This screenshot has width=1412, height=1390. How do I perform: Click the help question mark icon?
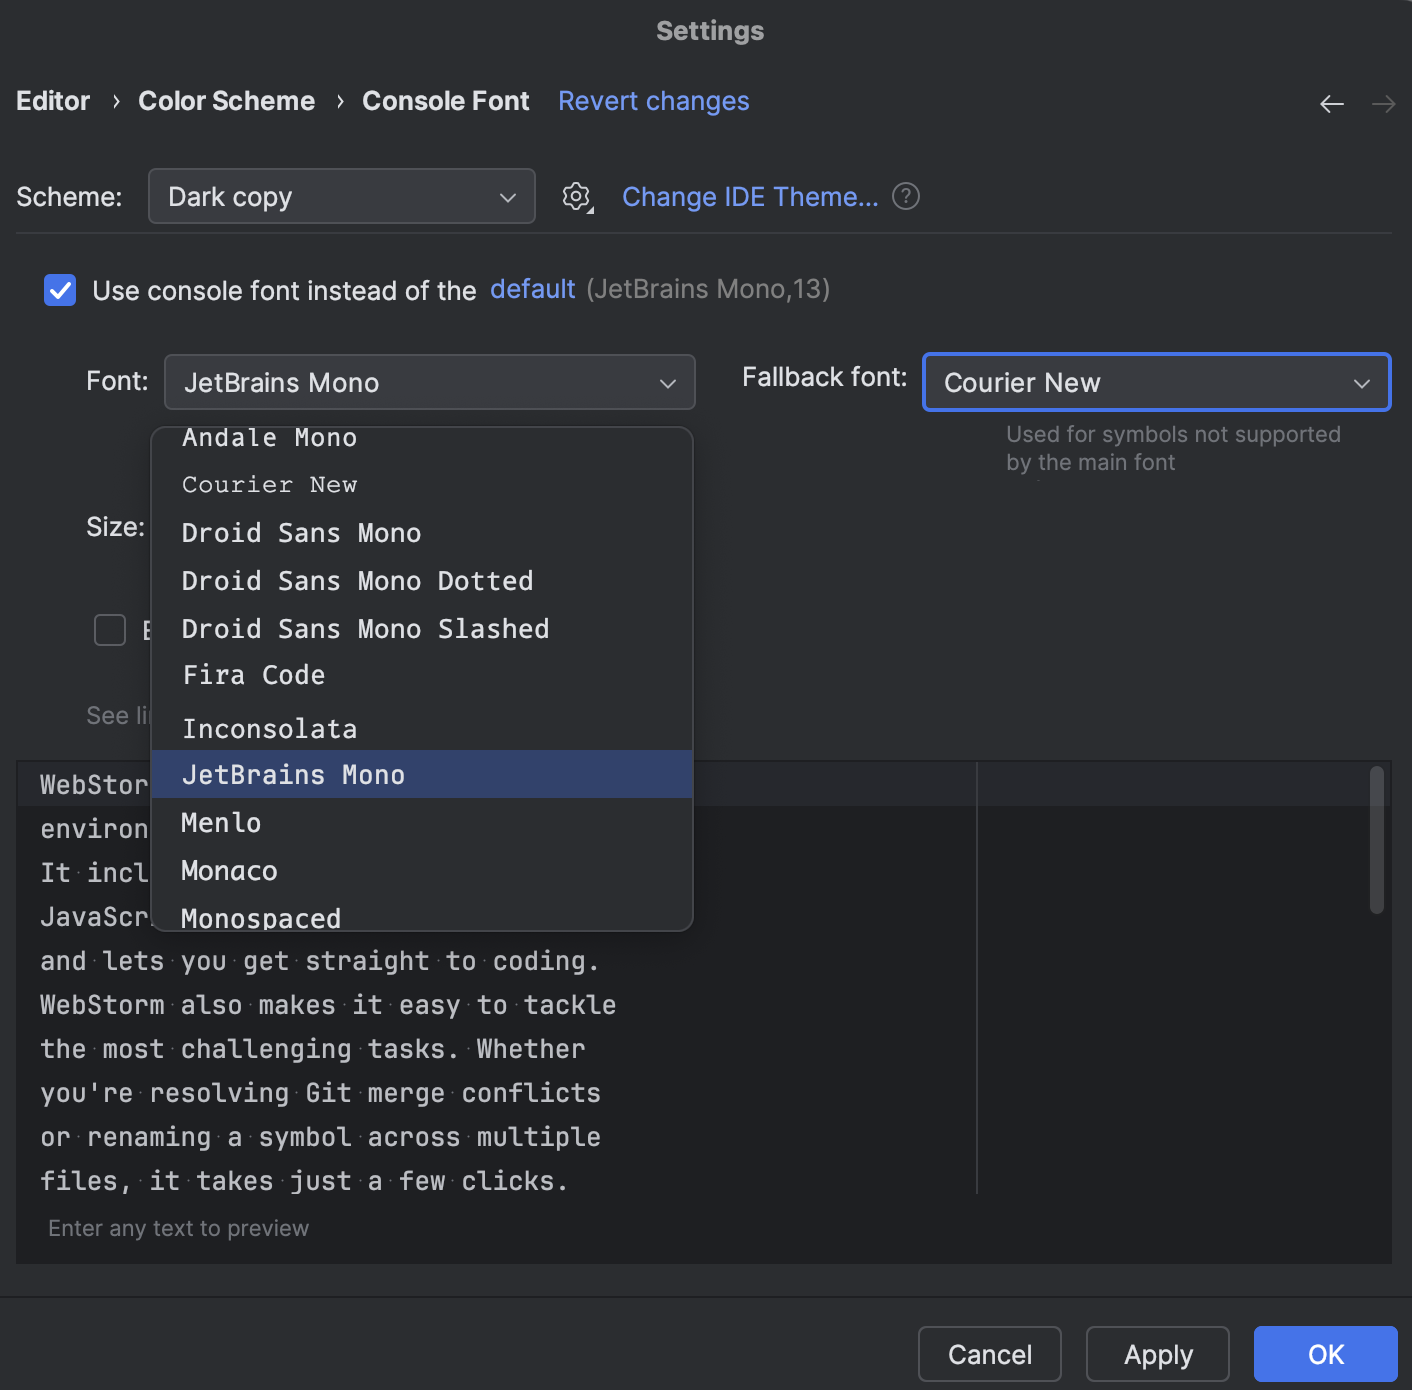[x=905, y=196]
